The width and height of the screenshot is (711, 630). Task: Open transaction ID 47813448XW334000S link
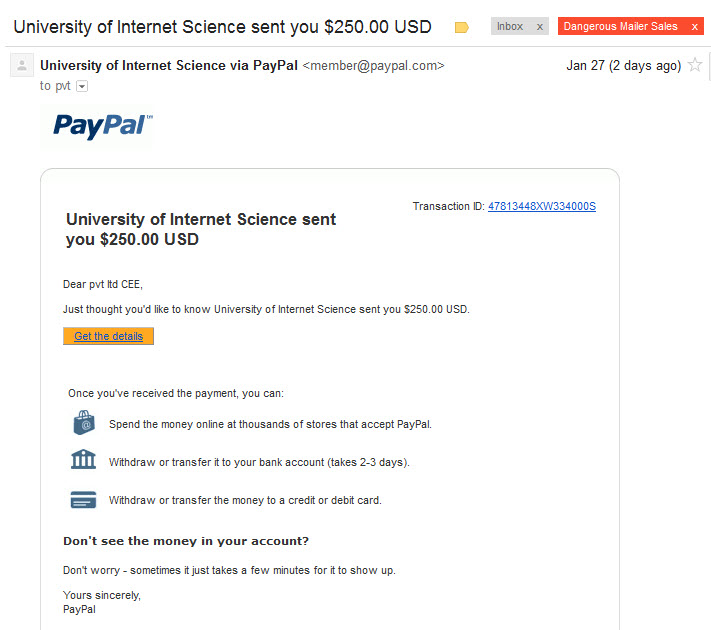coord(542,206)
